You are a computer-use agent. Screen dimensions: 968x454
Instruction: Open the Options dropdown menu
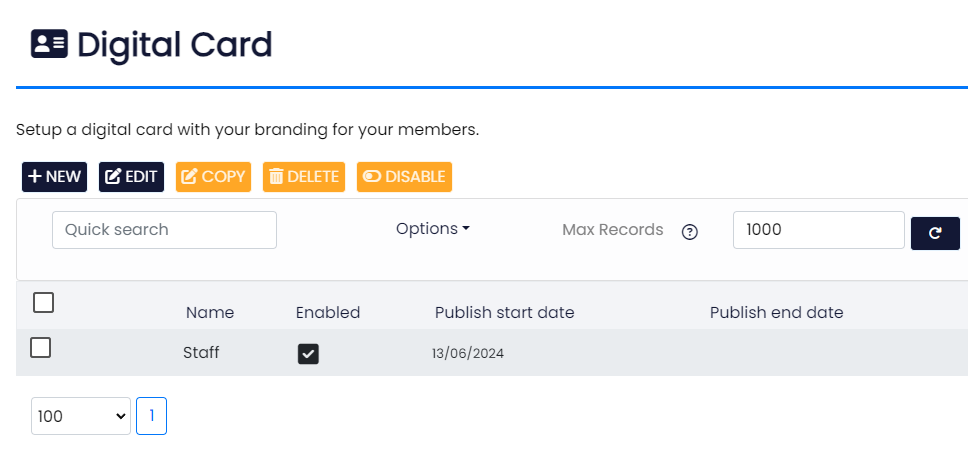coord(433,229)
